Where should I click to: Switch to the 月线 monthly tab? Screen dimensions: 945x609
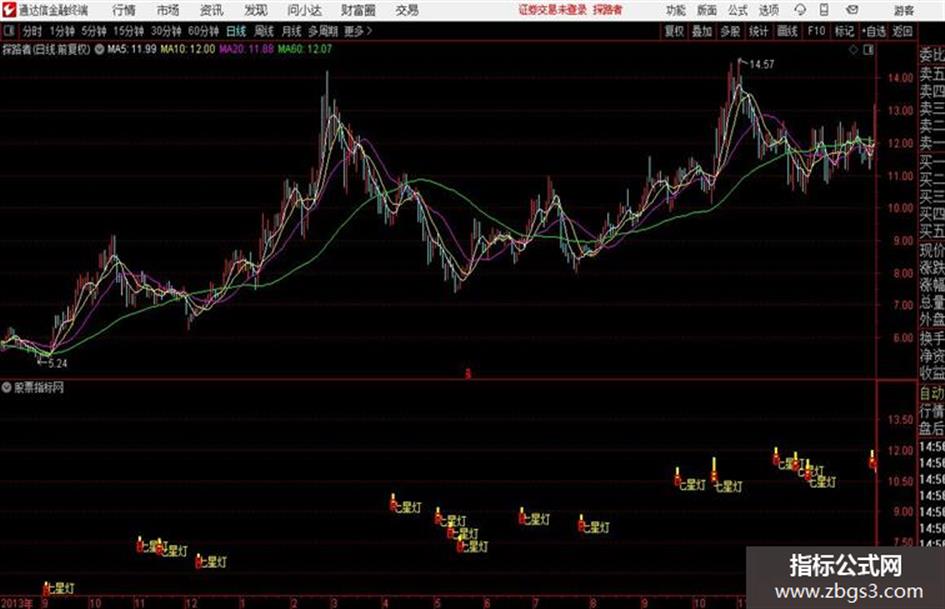click(x=292, y=31)
